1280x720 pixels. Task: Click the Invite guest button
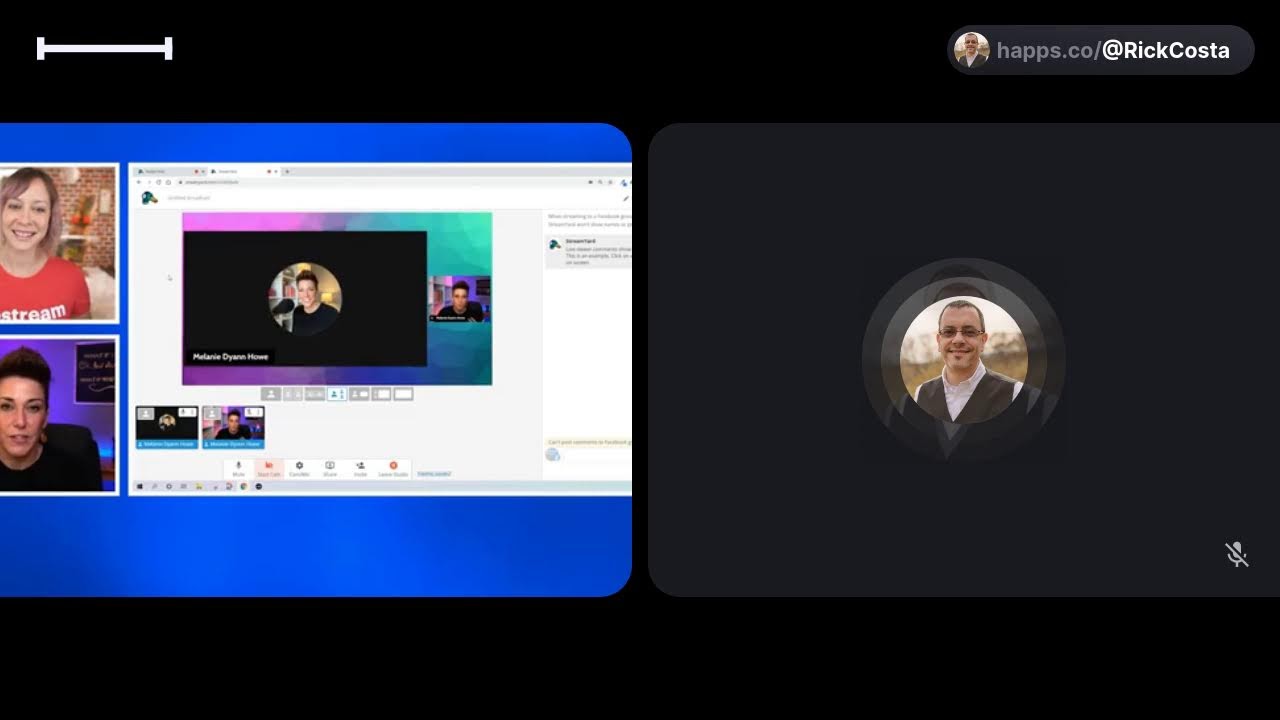pos(360,469)
